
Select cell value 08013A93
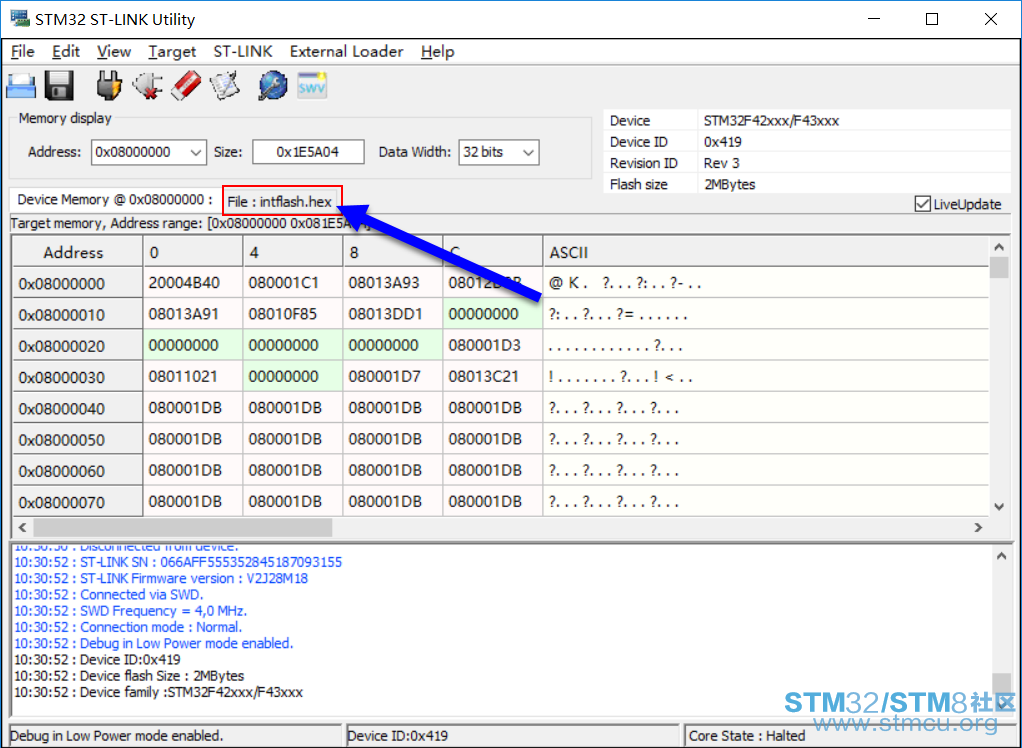(x=393, y=283)
